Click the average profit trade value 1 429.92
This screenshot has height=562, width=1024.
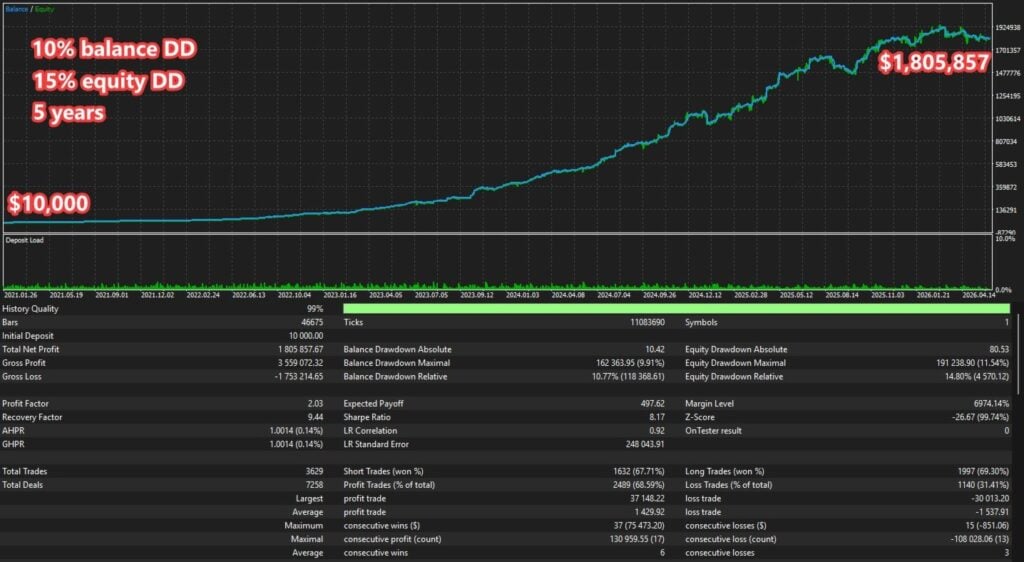(650, 512)
